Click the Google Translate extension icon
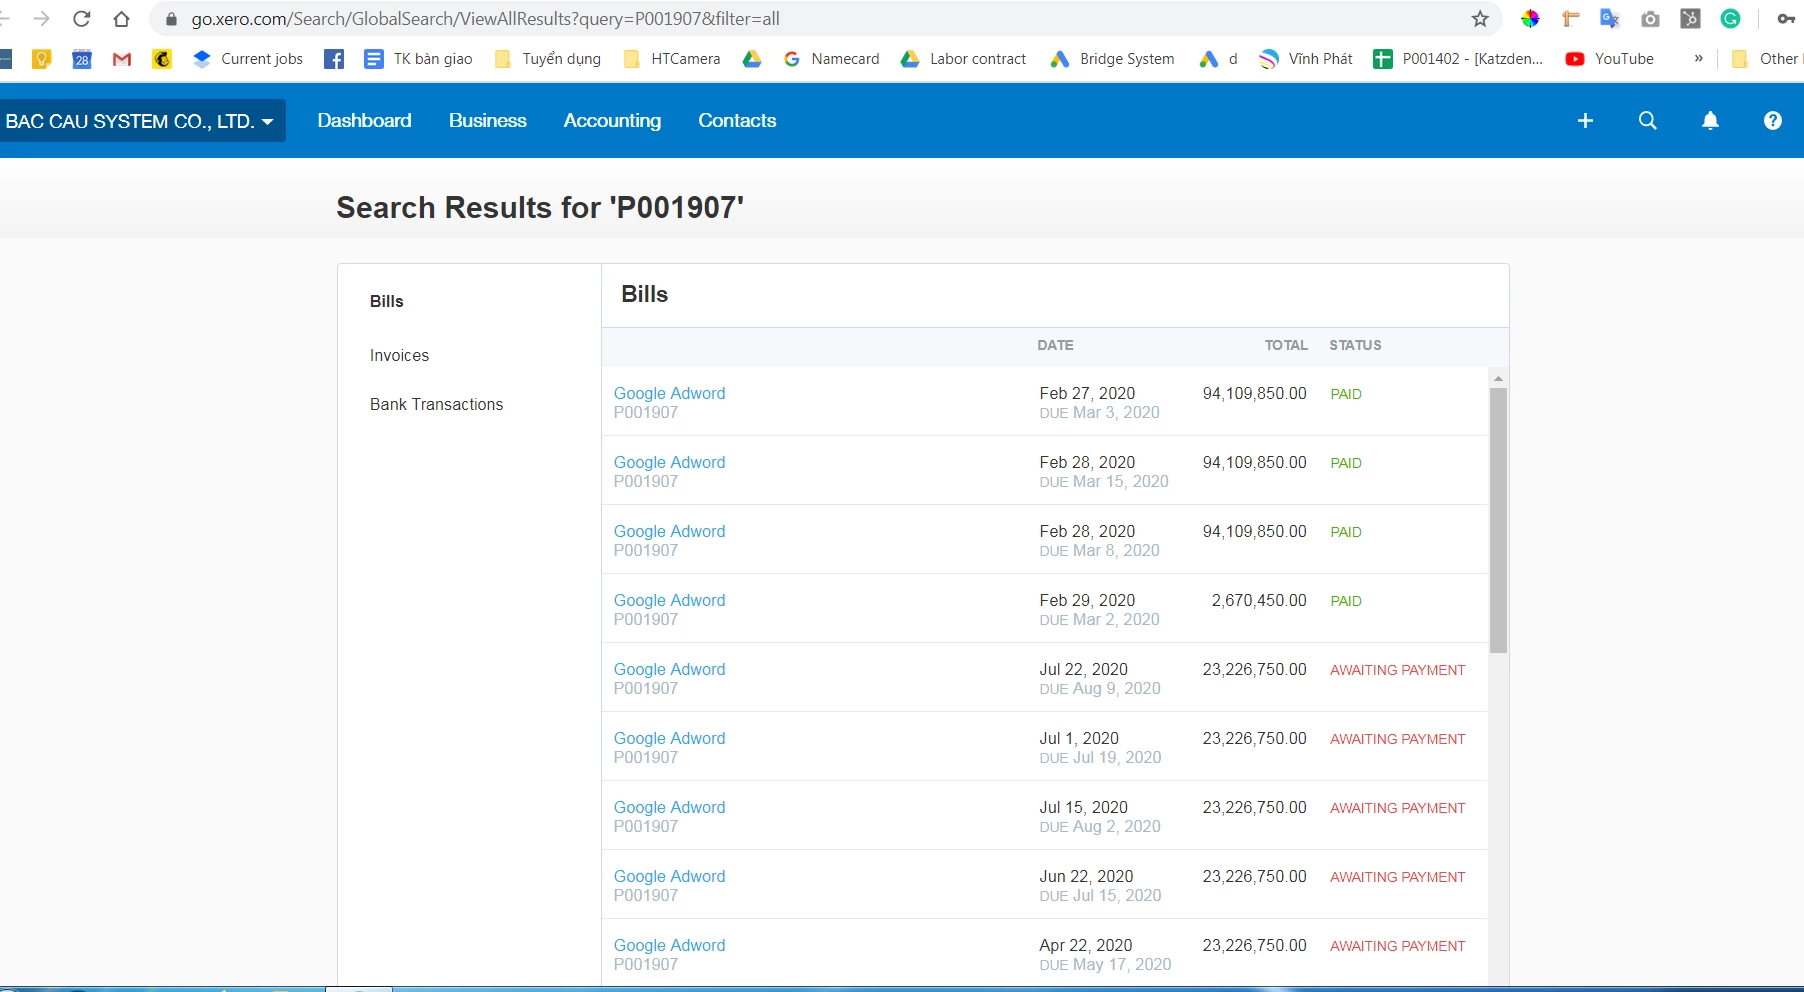Image resolution: width=1804 pixels, height=992 pixels. (1609, 19)
